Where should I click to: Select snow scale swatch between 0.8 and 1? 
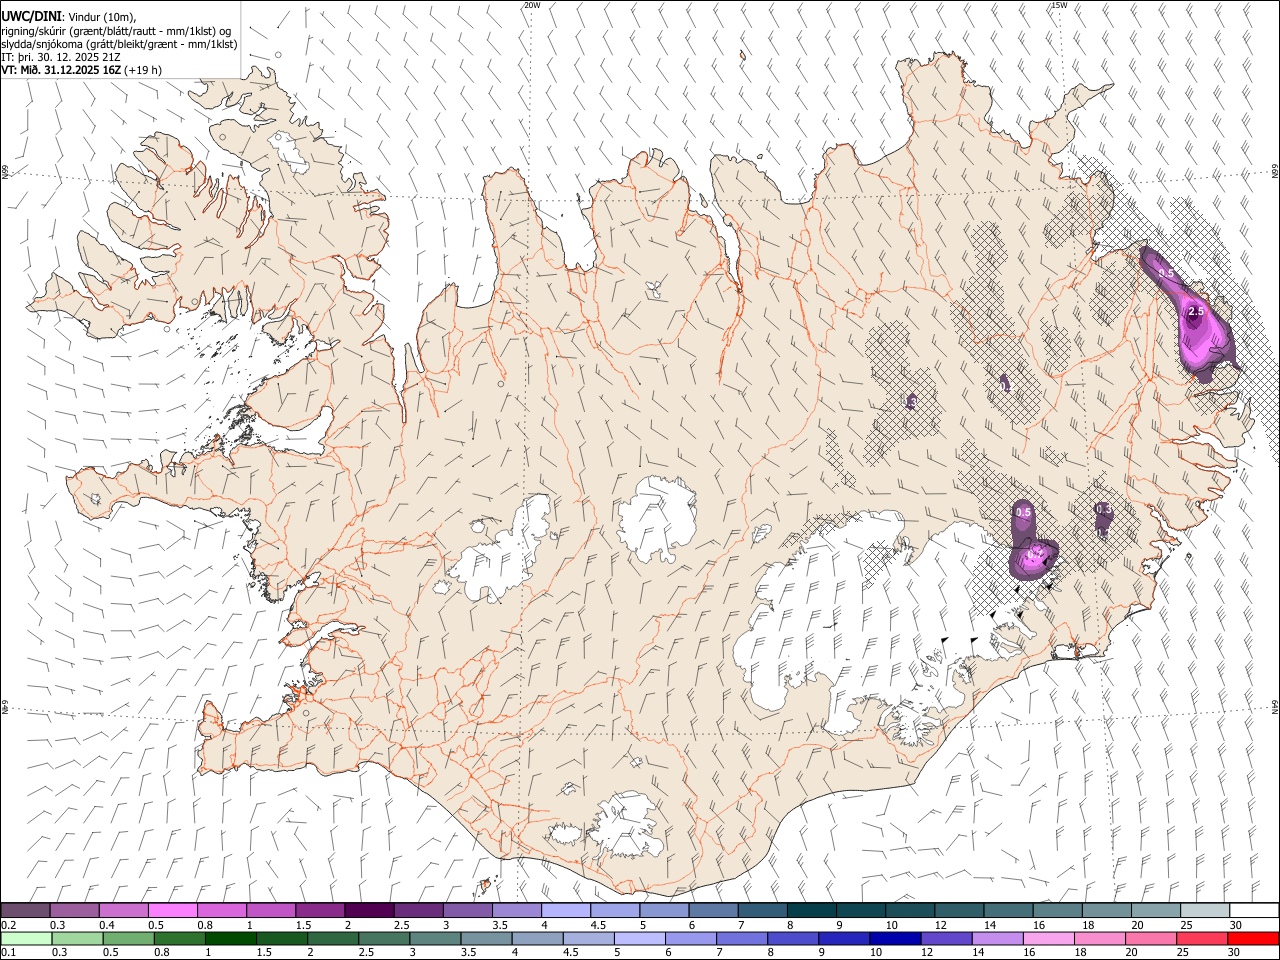(221, 910)
